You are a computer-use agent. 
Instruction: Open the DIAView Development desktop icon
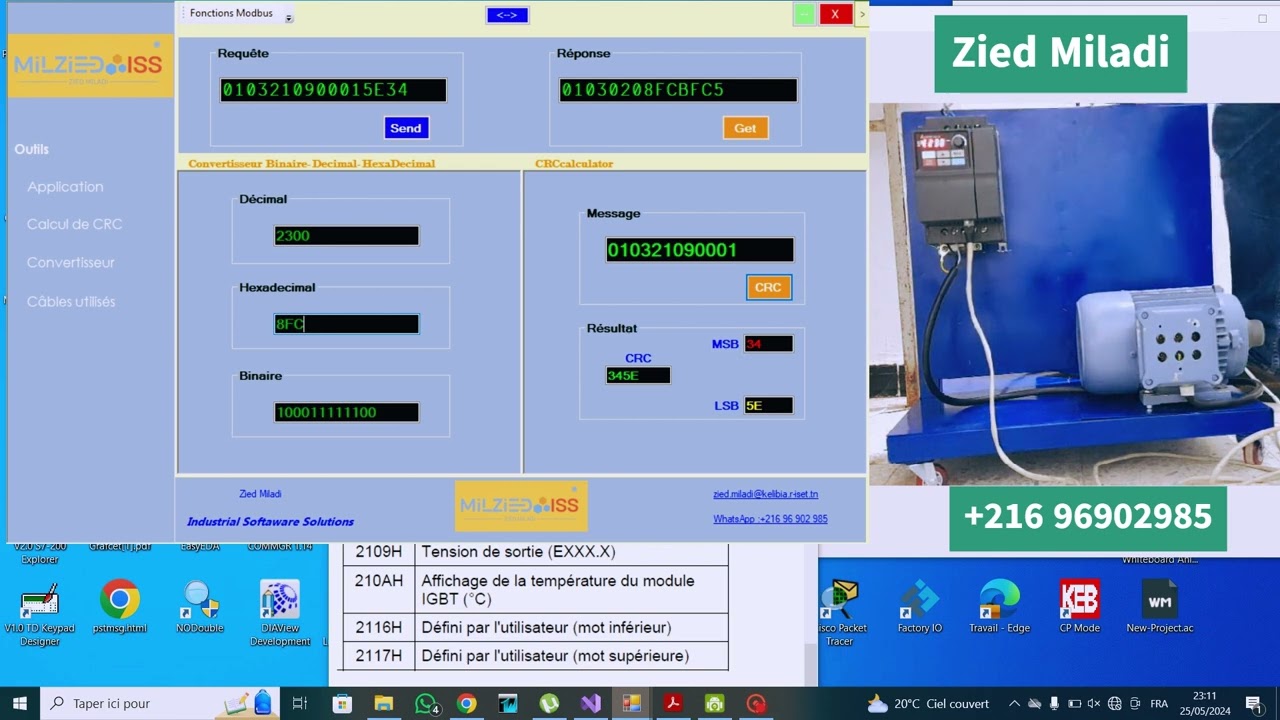[280, 613]
